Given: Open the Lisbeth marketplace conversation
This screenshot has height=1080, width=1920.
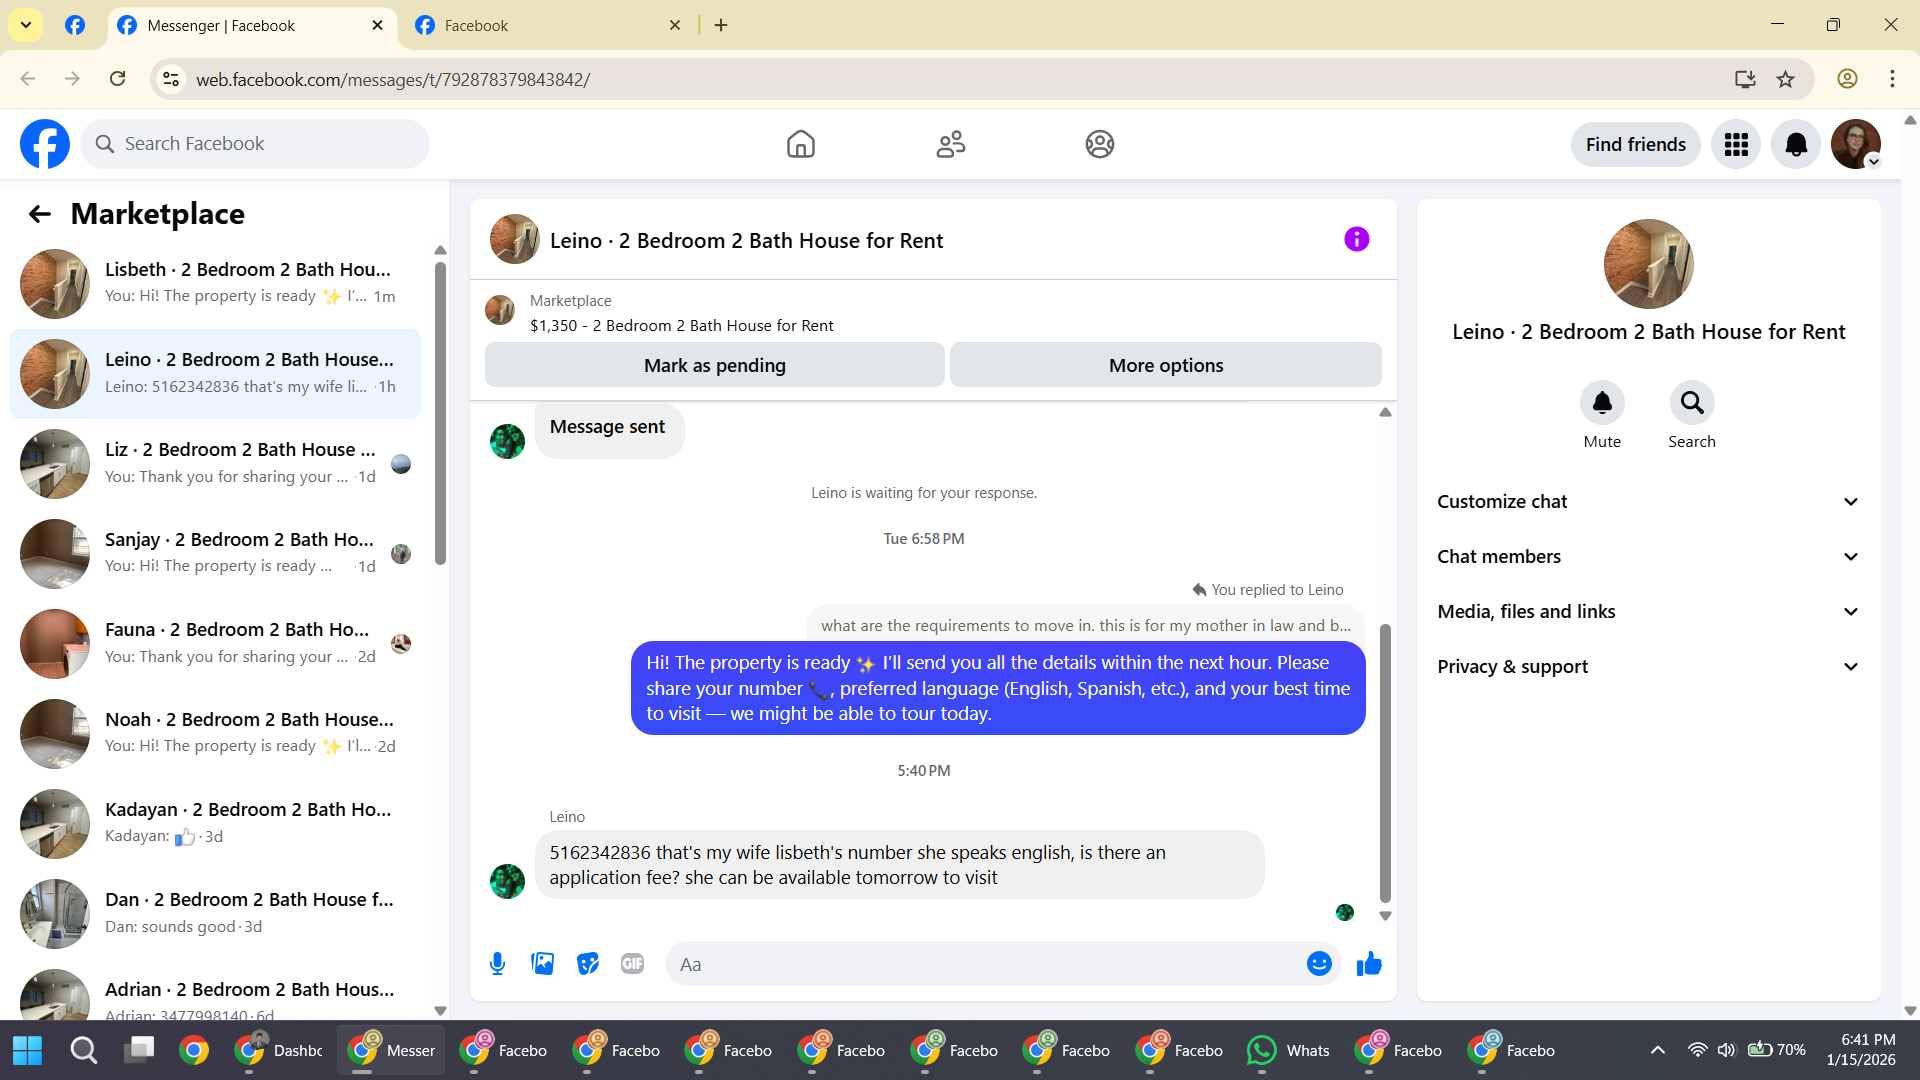Looking at the screenshot, I should point(215,283).
